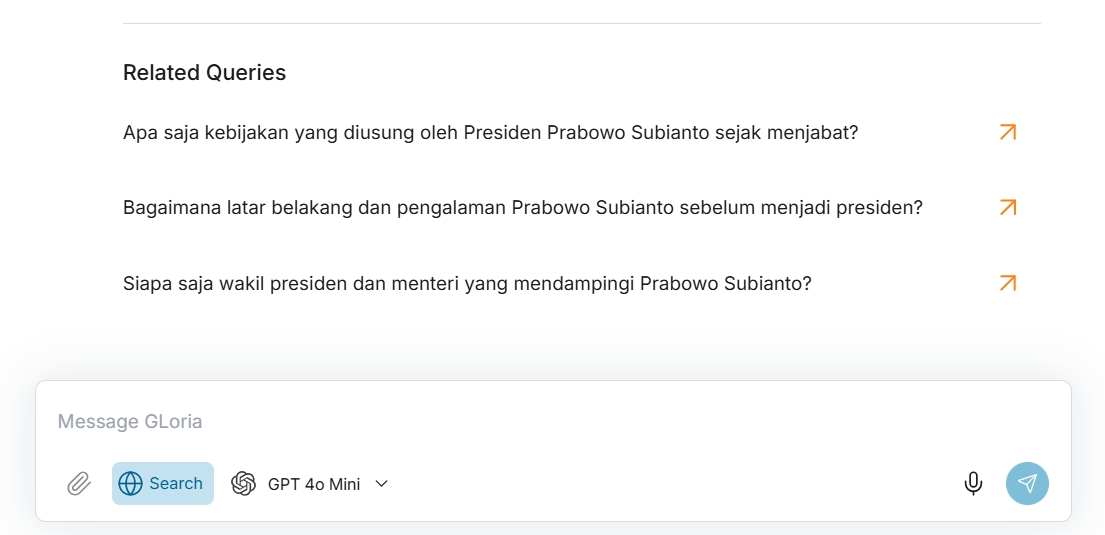Click the divider line above Related Queries
1105x535 pixels.
581,23
